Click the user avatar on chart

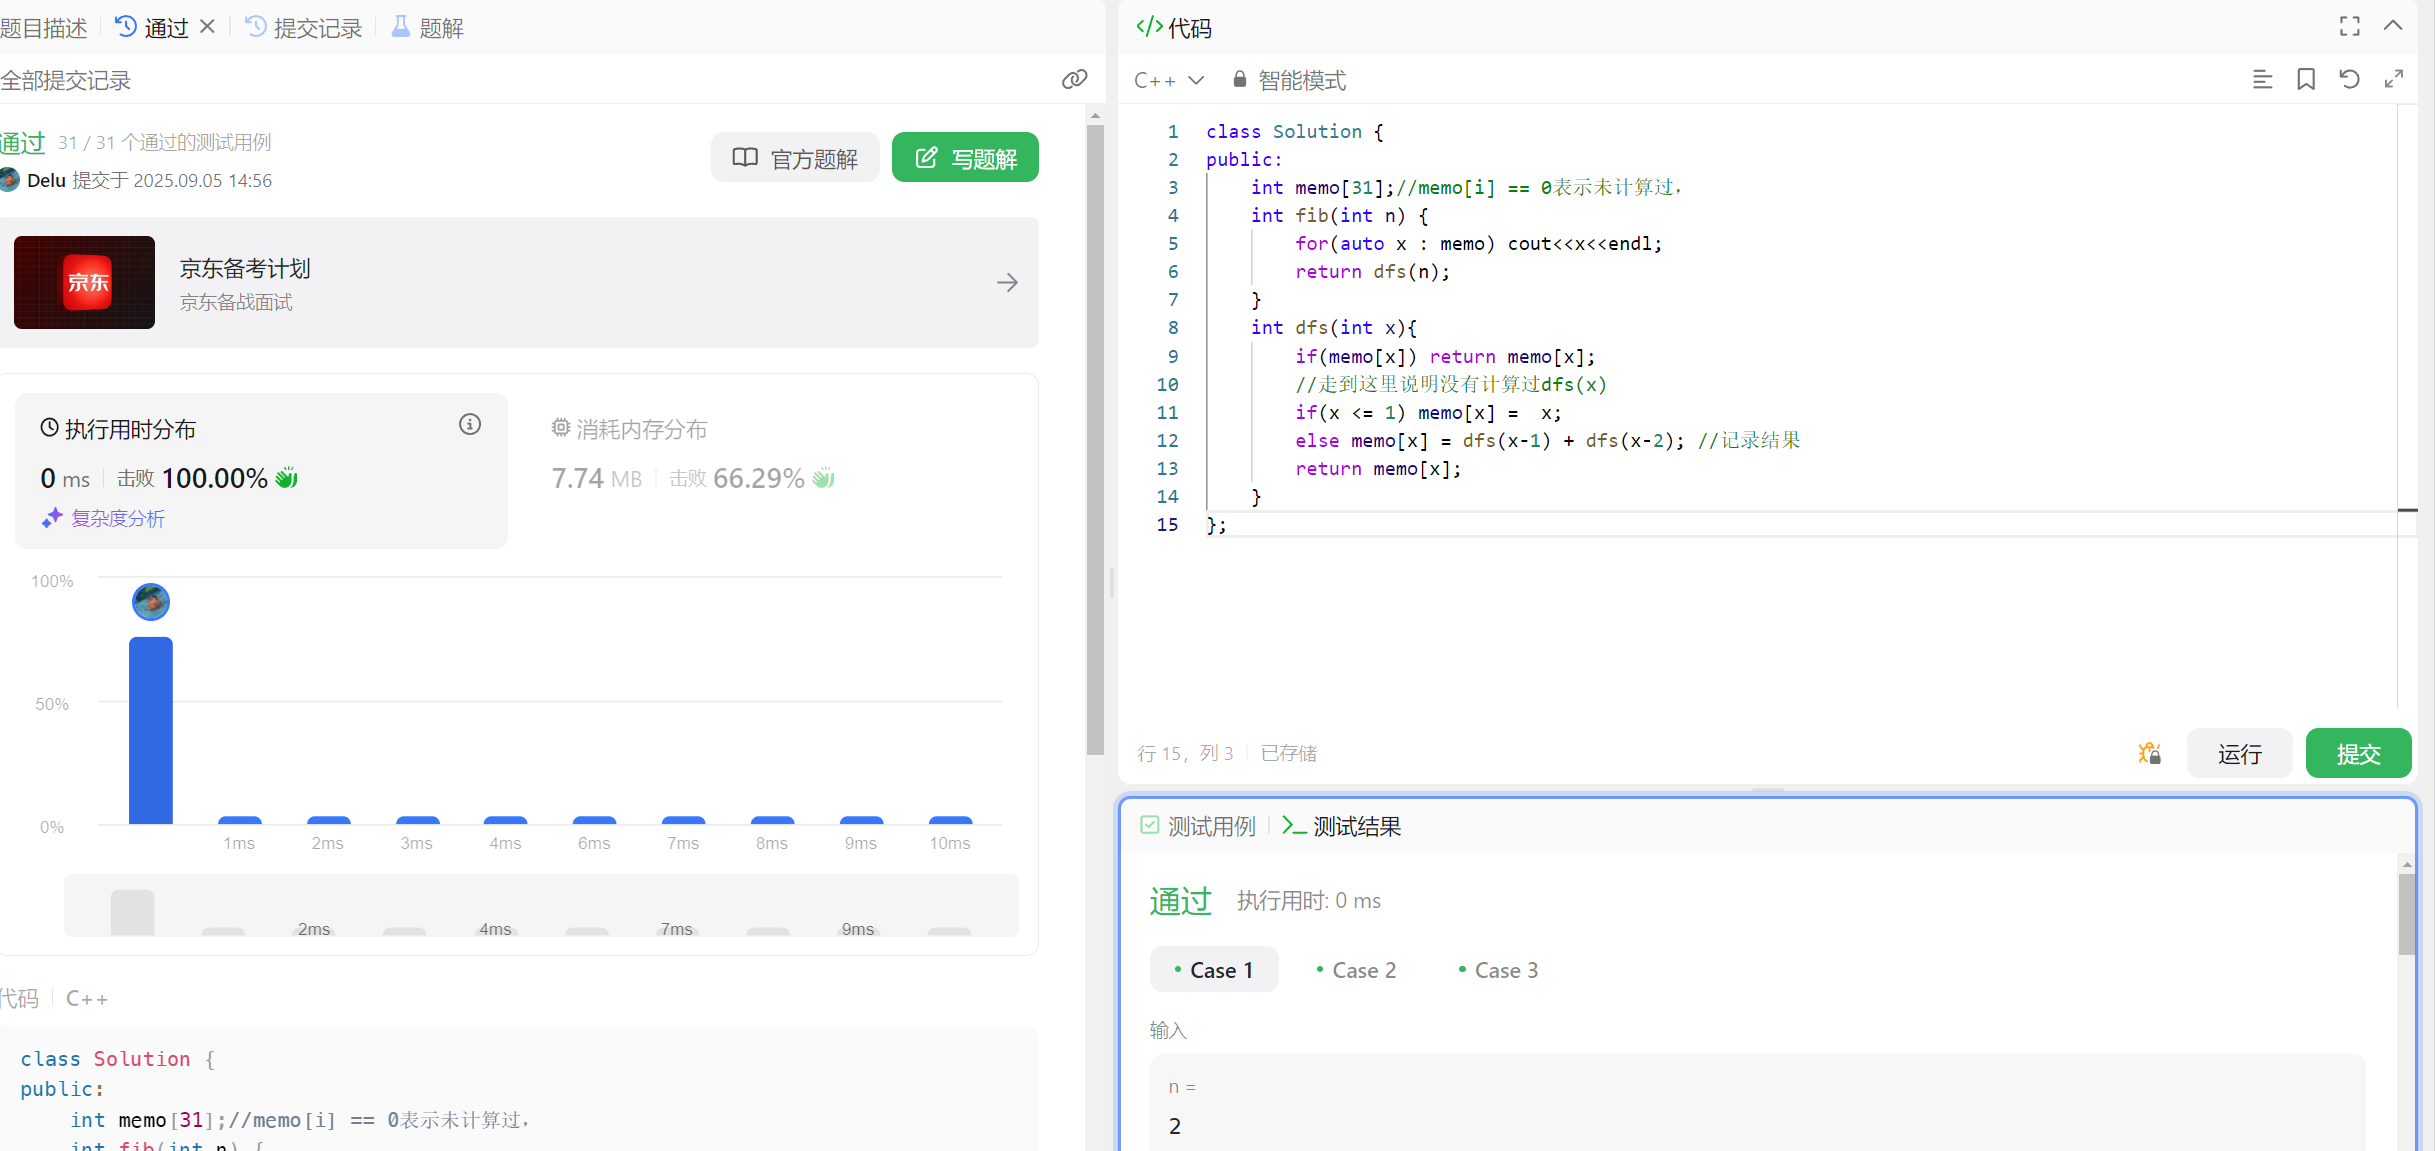pyautogui.click(x=151, y=602)
